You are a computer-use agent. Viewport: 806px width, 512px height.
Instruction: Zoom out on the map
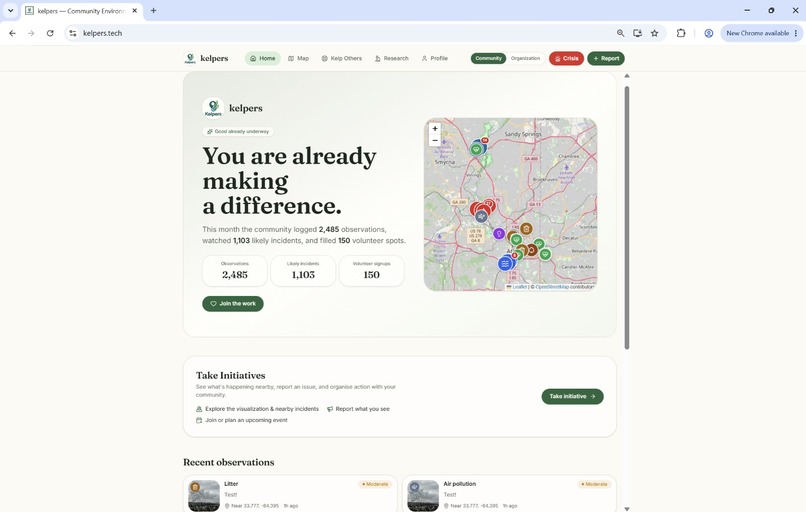(x=435, y=140)
